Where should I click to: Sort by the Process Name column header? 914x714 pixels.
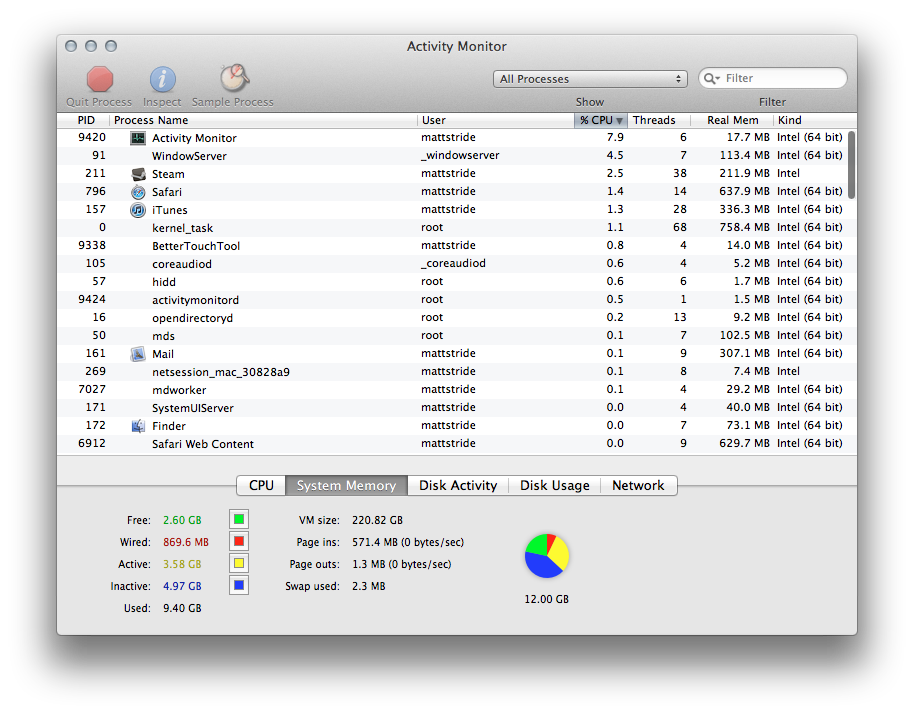point(263,120)
